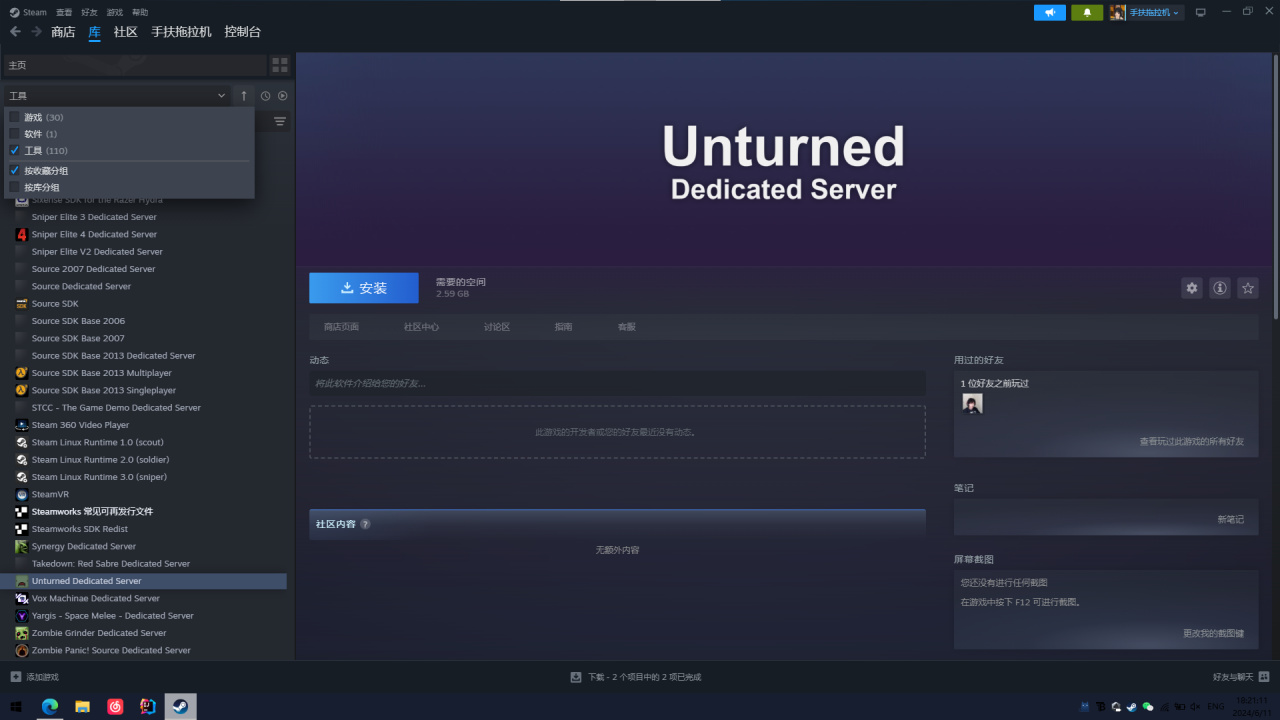Viewport: 1280px width, 720px height.
Task: Click 添加游戏 in the bottom bar
Action: click(x=35, y=677)
